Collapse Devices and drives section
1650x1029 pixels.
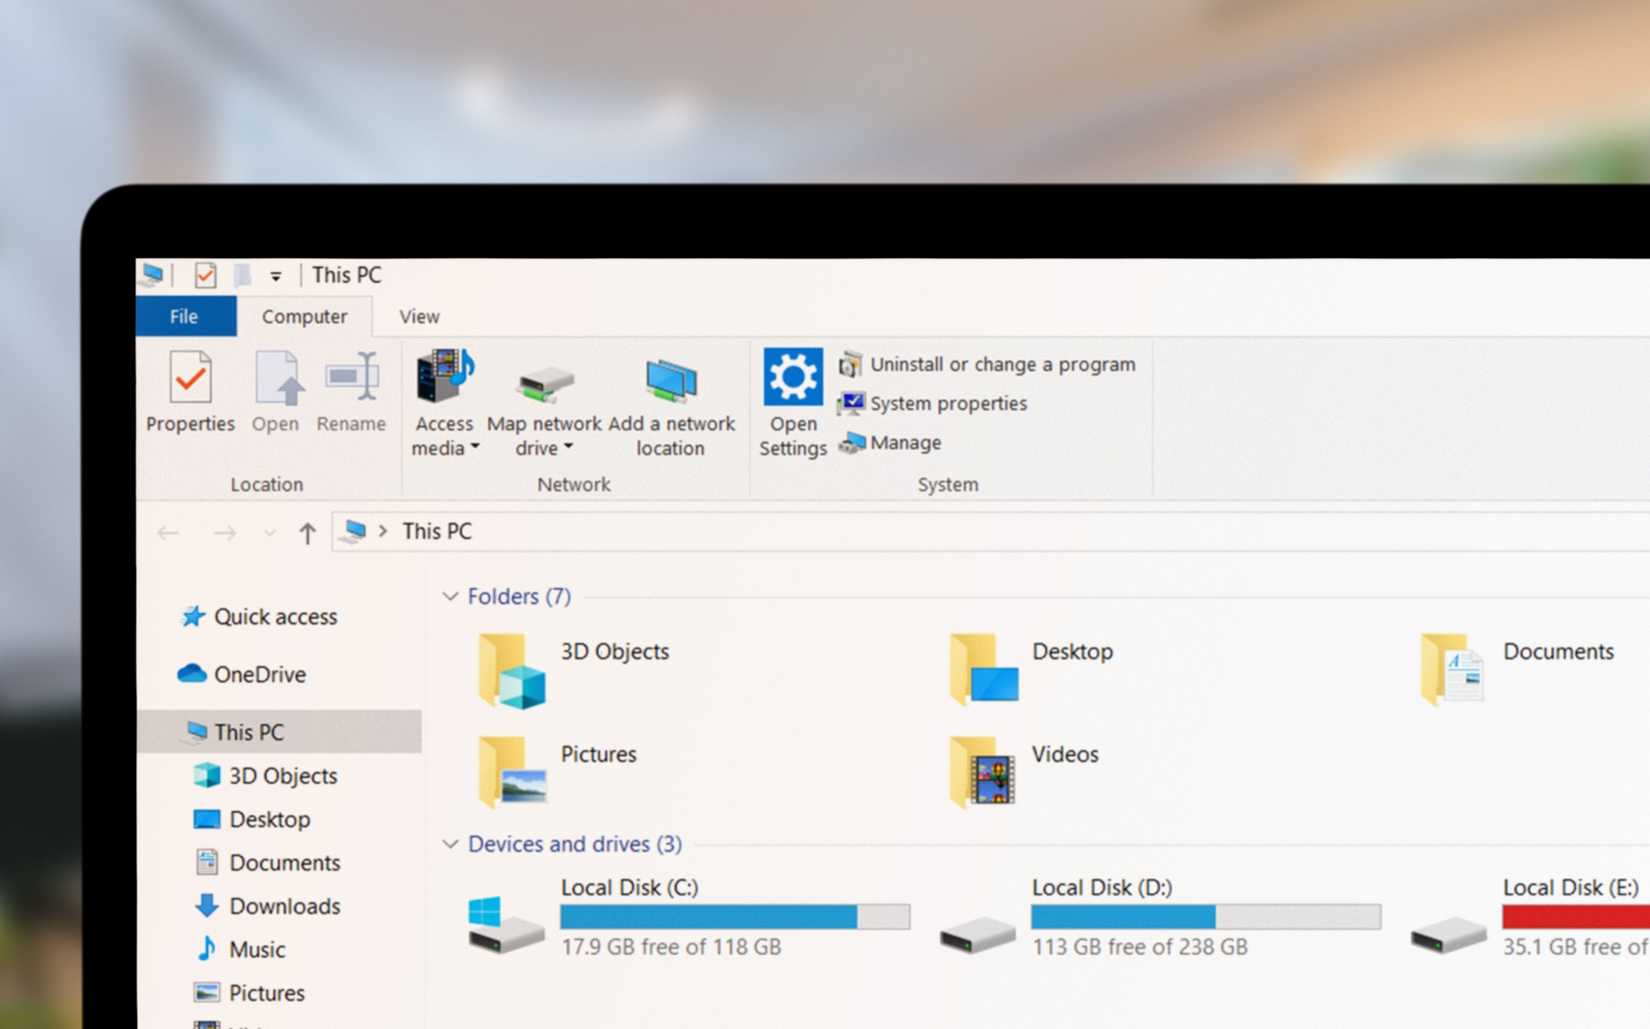[450, 844]
